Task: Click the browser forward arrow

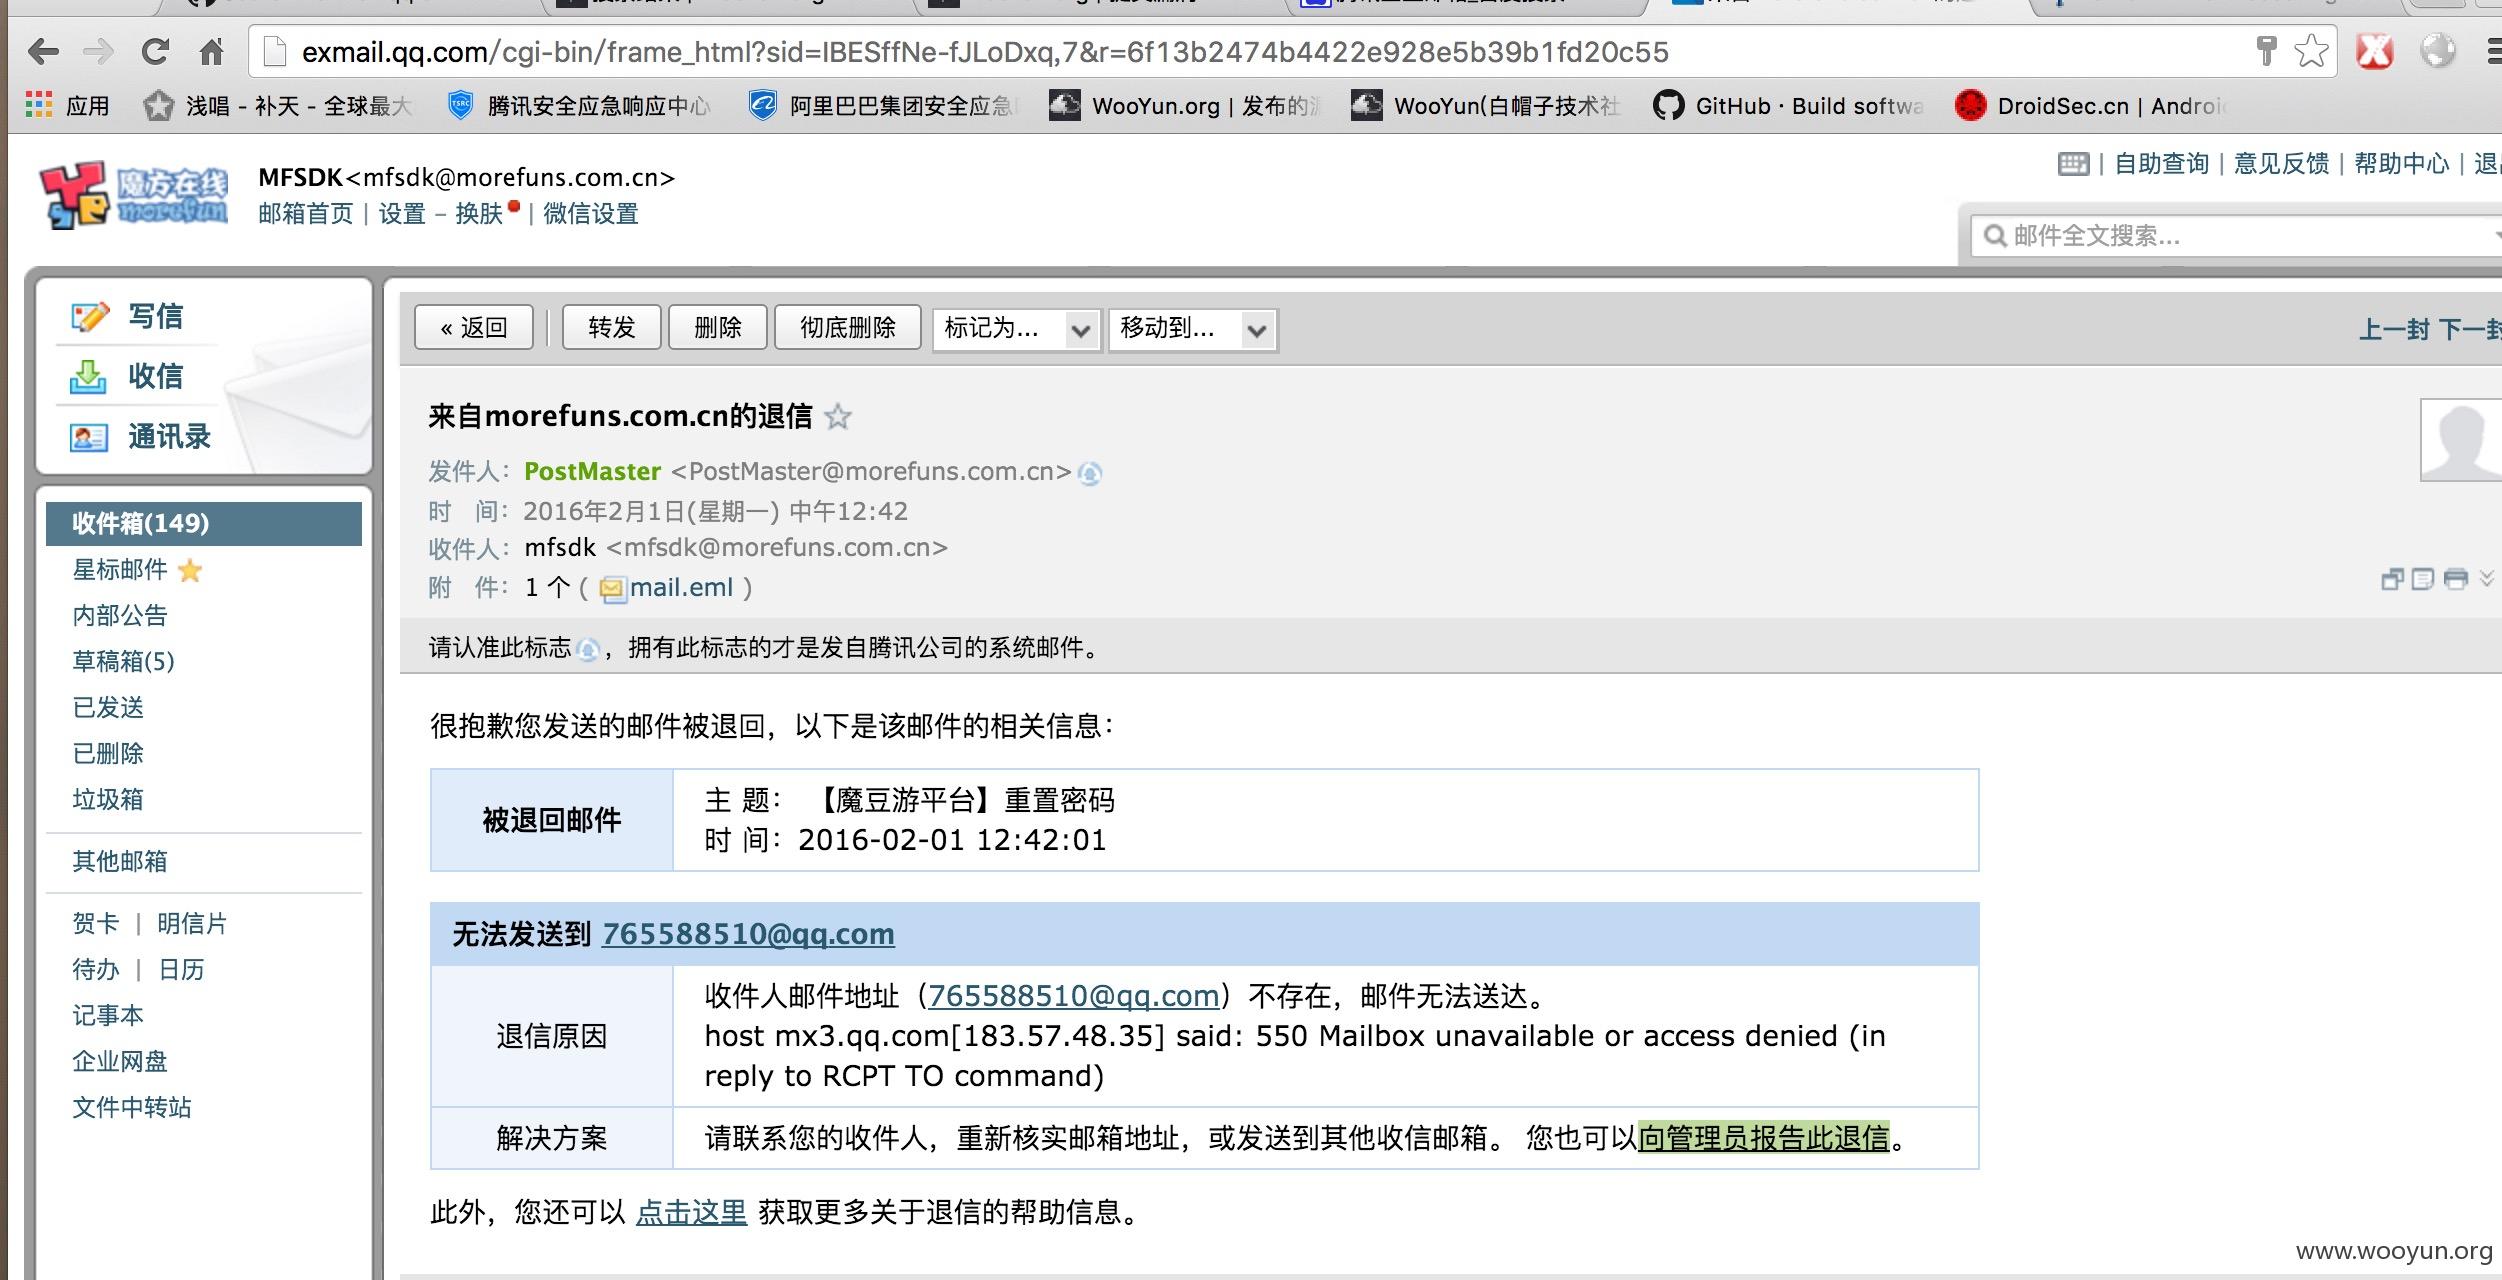Action: 98,51
